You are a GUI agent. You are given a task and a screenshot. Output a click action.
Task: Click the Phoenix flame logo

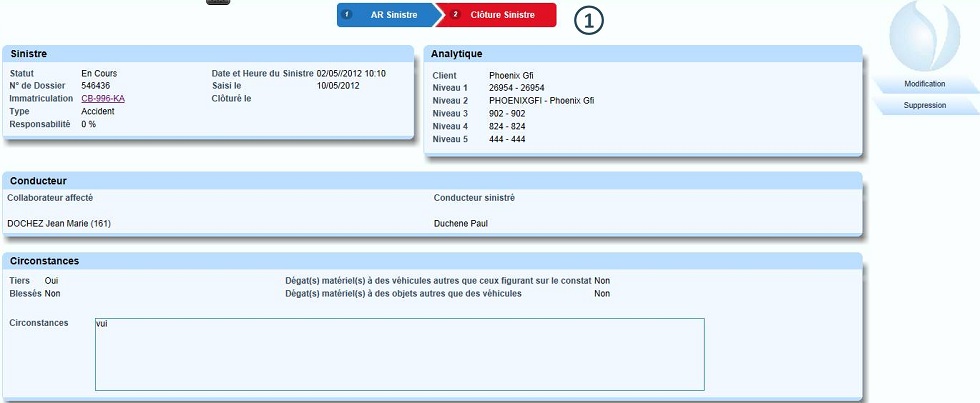click(924, 35)
